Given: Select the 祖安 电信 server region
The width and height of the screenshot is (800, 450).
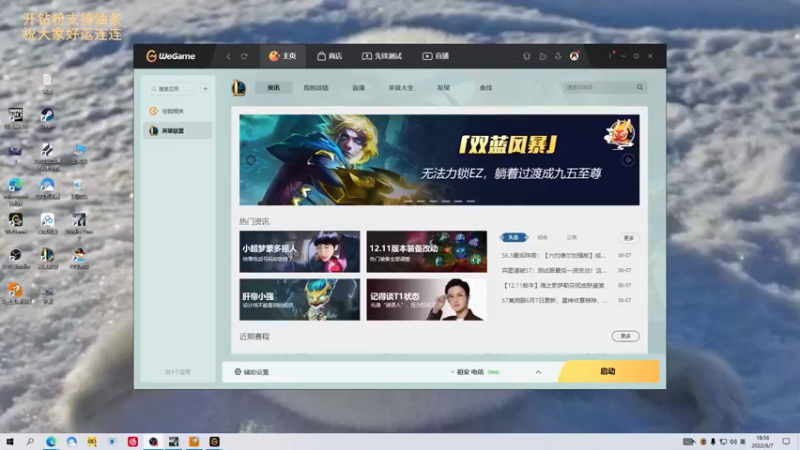Looking at the screenshot, I should pyautogui.click(x=474, y=372).
